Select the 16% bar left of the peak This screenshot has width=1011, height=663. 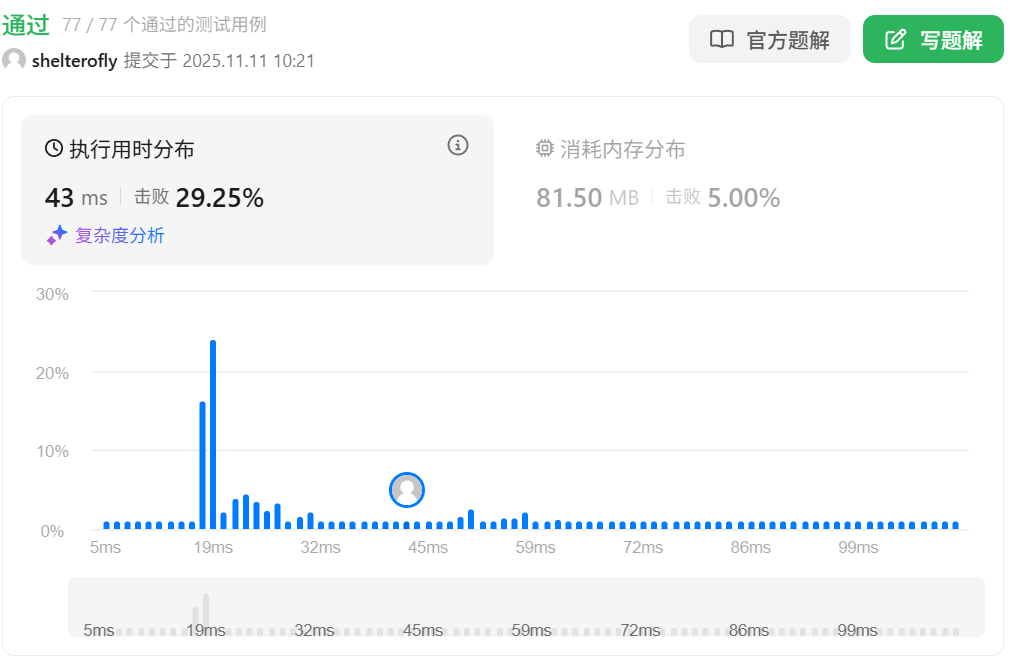202,465
